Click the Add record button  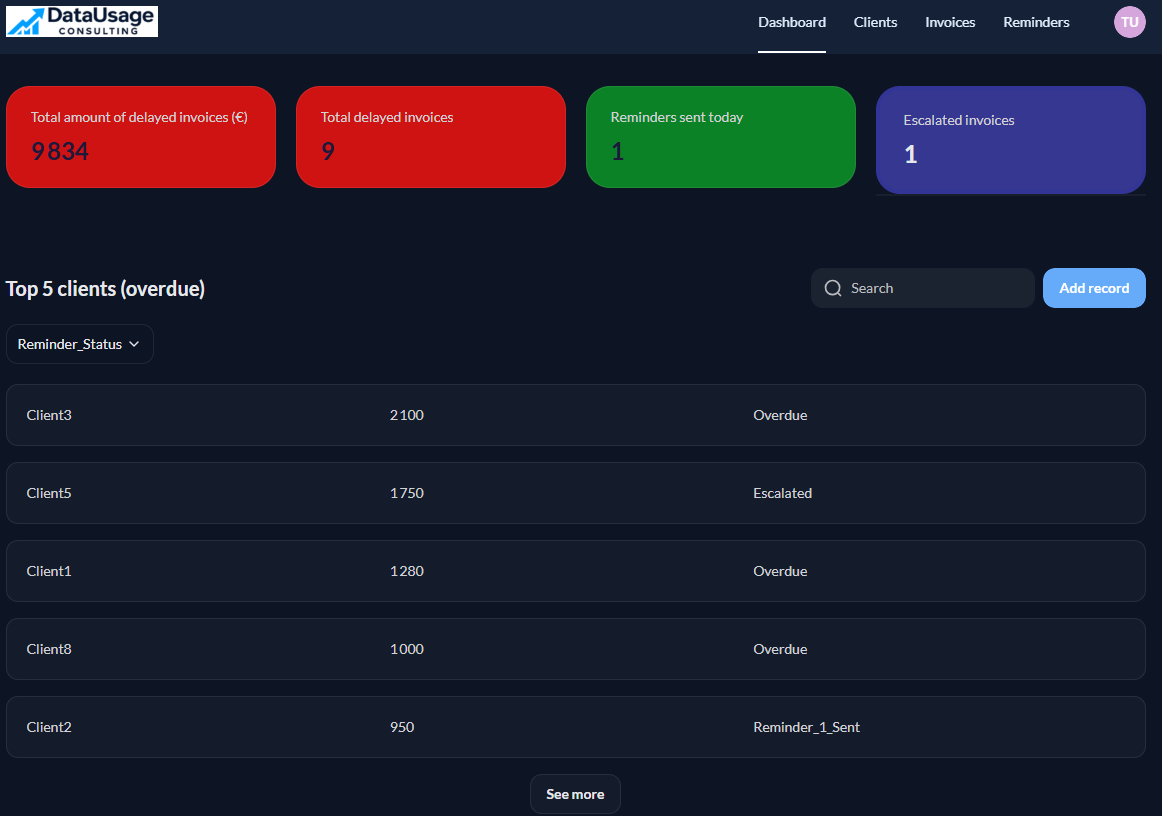(1094, 288)
